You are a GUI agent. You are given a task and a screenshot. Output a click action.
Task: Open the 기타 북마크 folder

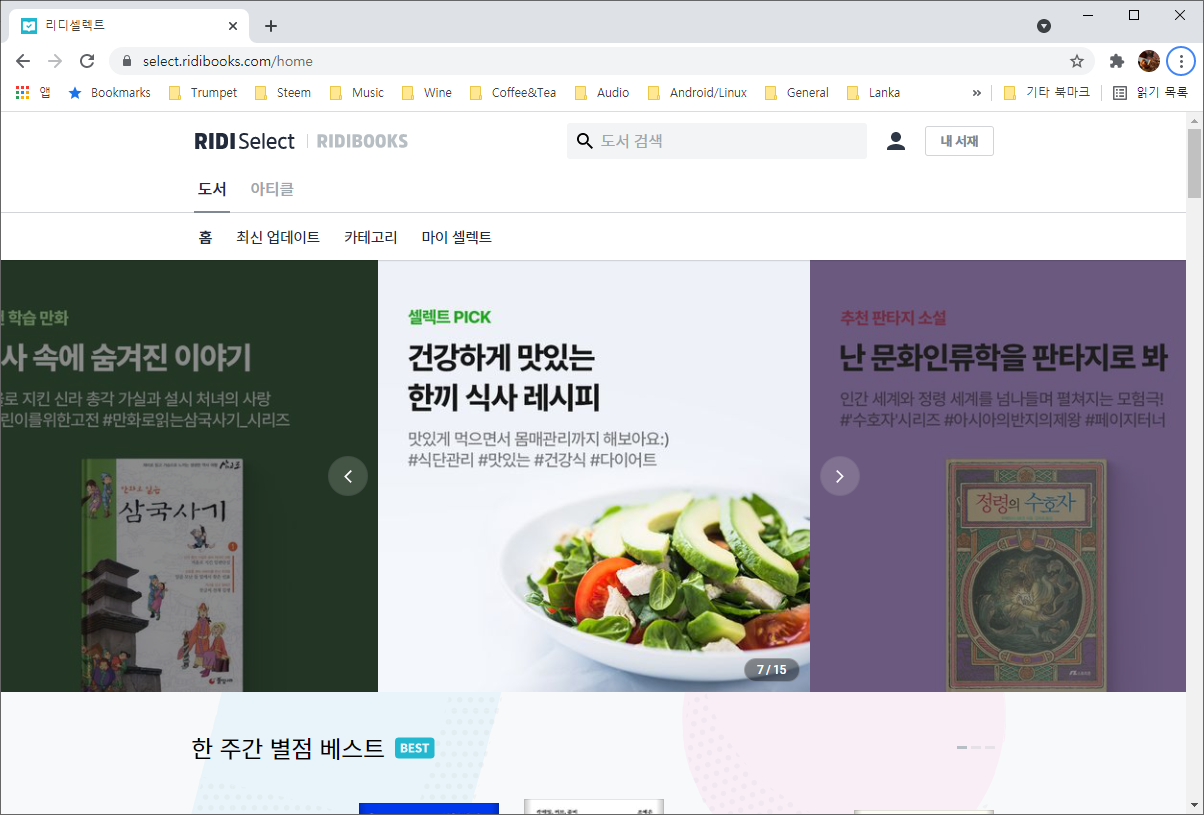click(1046, 92)
